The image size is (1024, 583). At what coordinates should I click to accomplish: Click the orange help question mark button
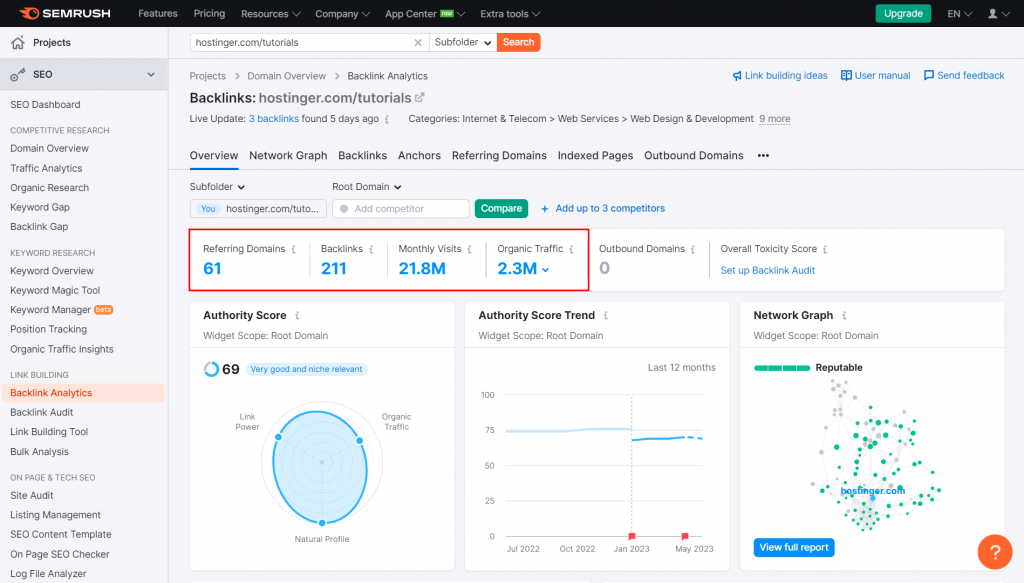(994, 551)
